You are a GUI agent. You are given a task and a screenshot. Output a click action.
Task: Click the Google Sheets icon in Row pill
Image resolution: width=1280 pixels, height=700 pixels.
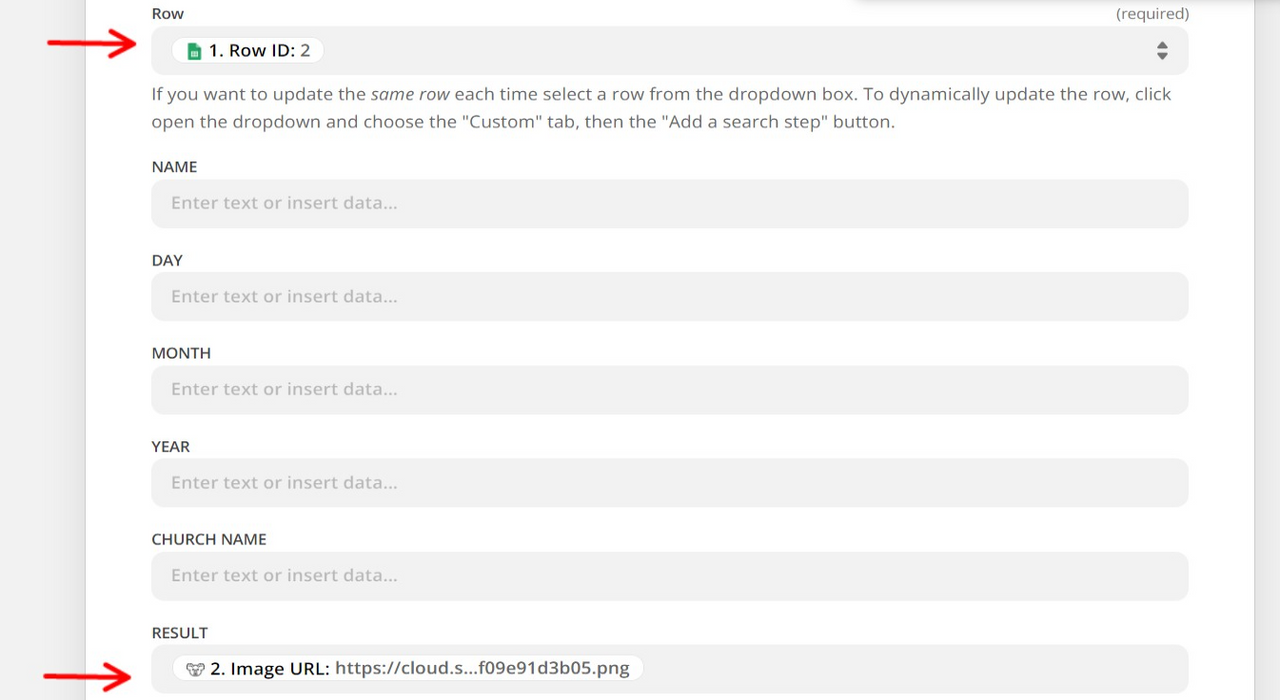[x=195, y=51]
